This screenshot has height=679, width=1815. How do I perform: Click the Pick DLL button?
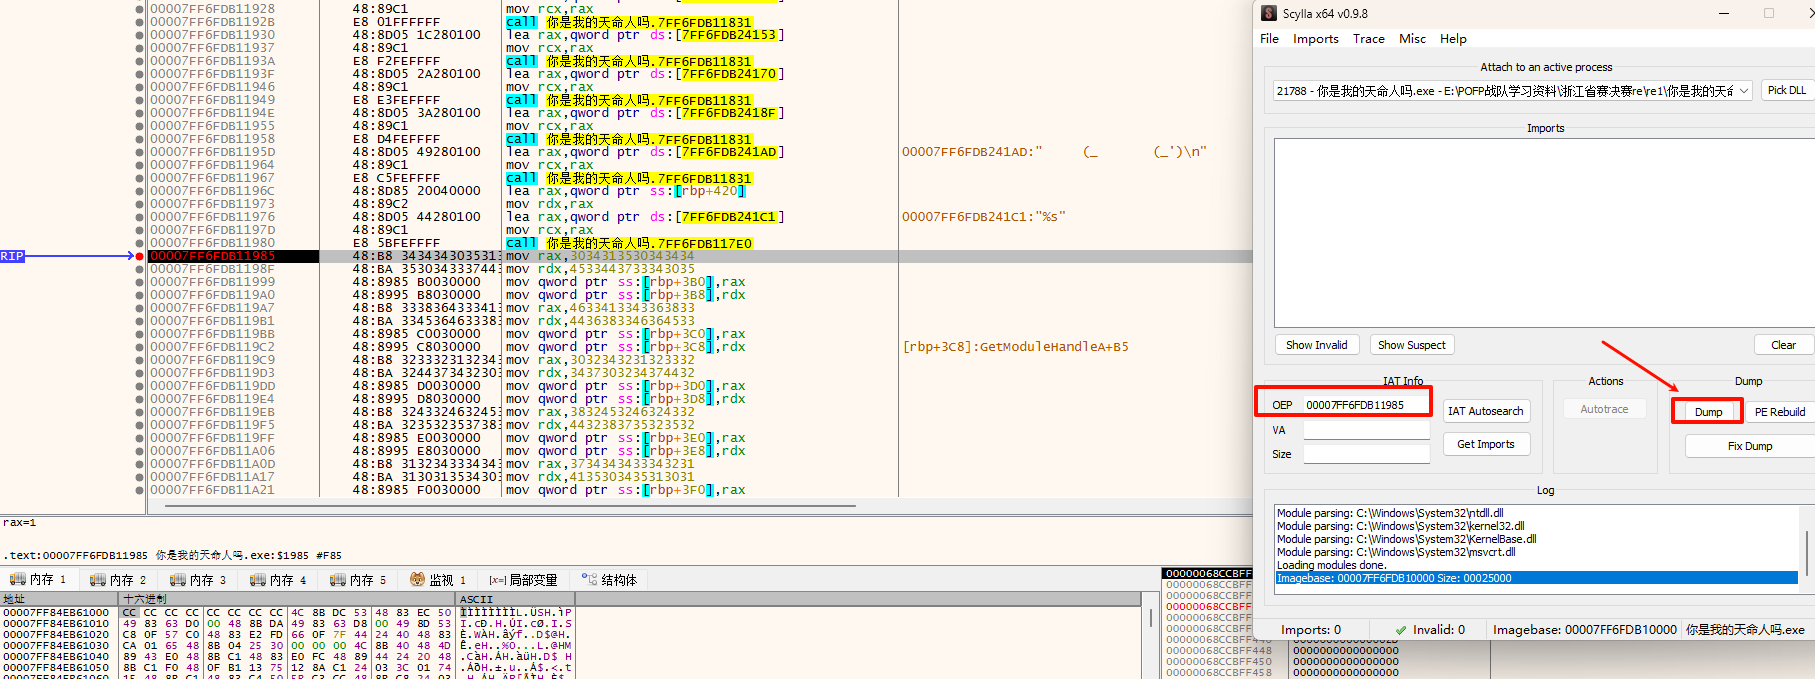pyautogui.click(x=1787, y=90)
